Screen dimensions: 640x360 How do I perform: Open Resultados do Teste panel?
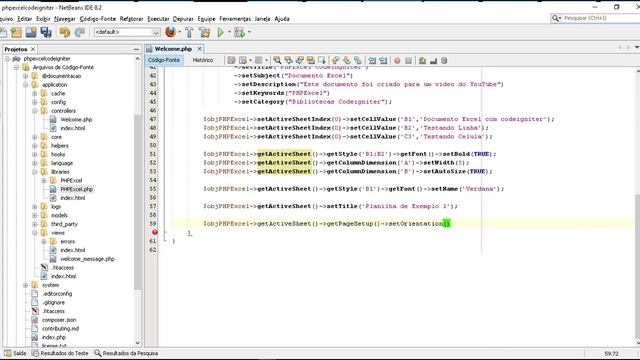point(60,353)
